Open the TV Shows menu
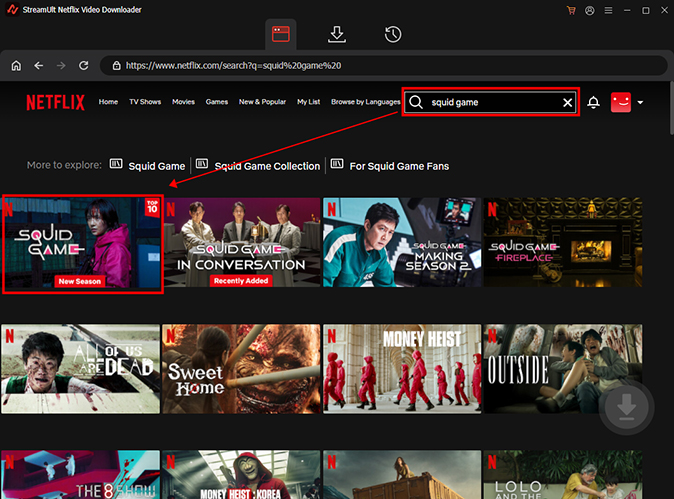This screenshot has height=499, width=674. (145, 102)
